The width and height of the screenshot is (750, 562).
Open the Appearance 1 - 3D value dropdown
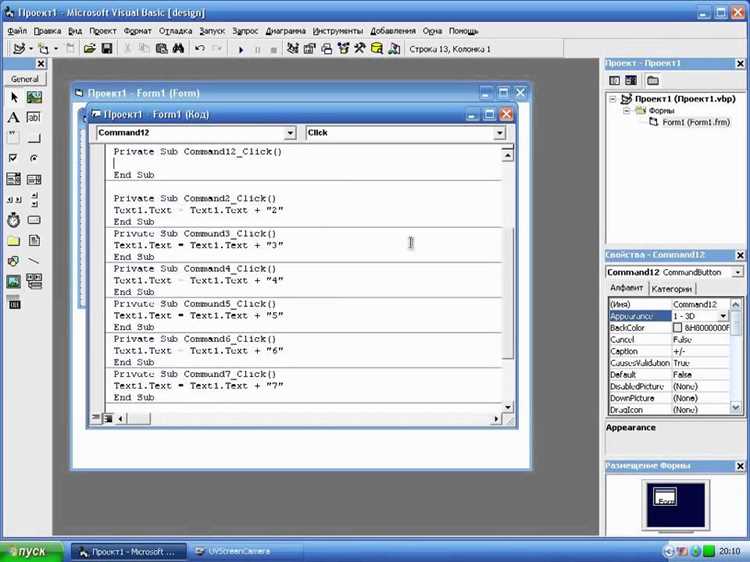723,316
